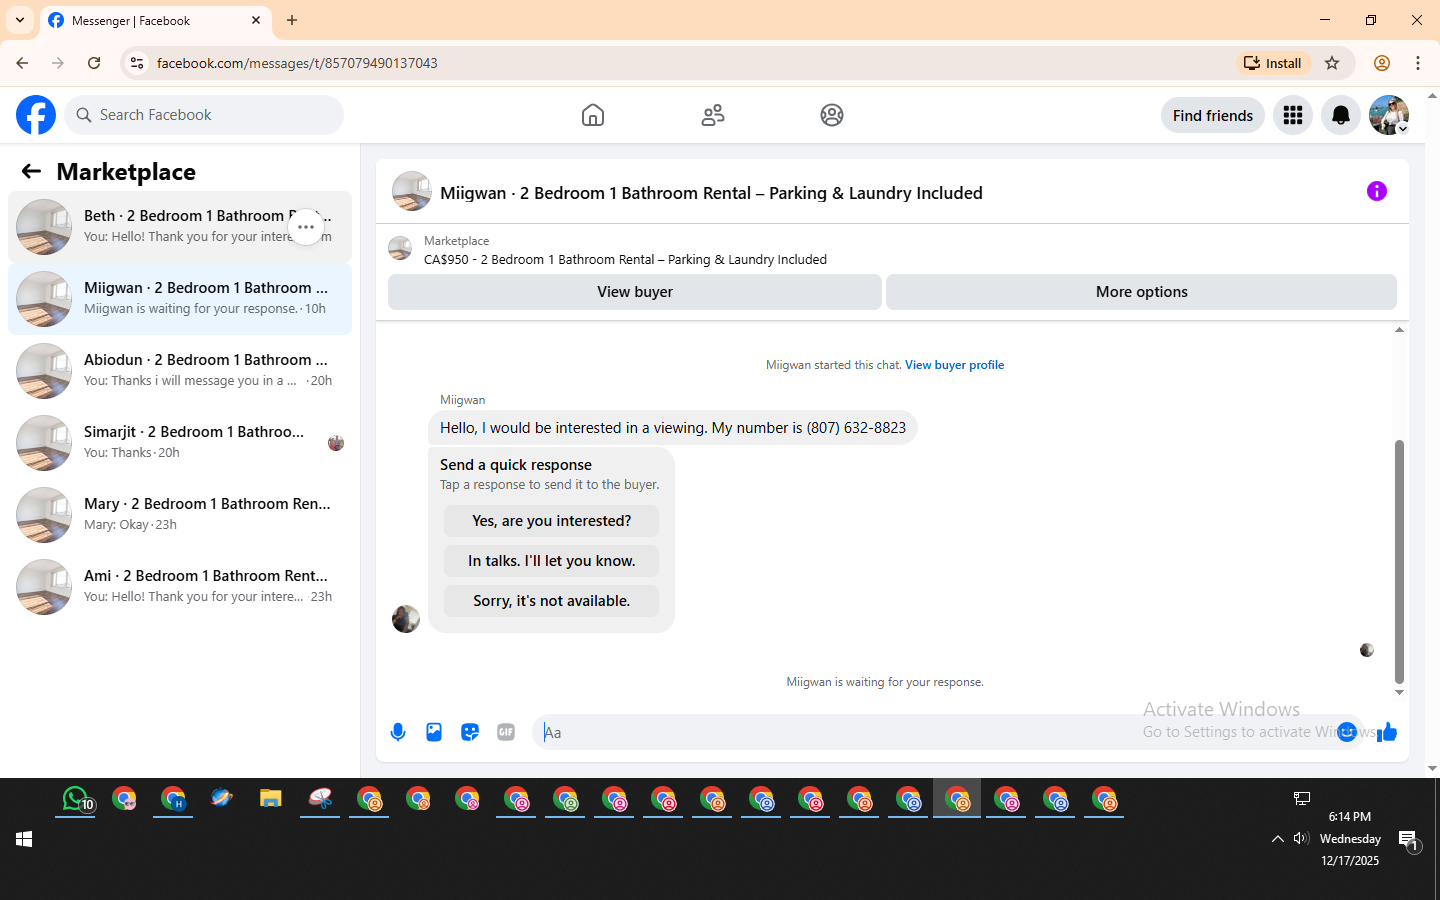
Task: Open the Facebook logo home link
Action: (36, 115)
